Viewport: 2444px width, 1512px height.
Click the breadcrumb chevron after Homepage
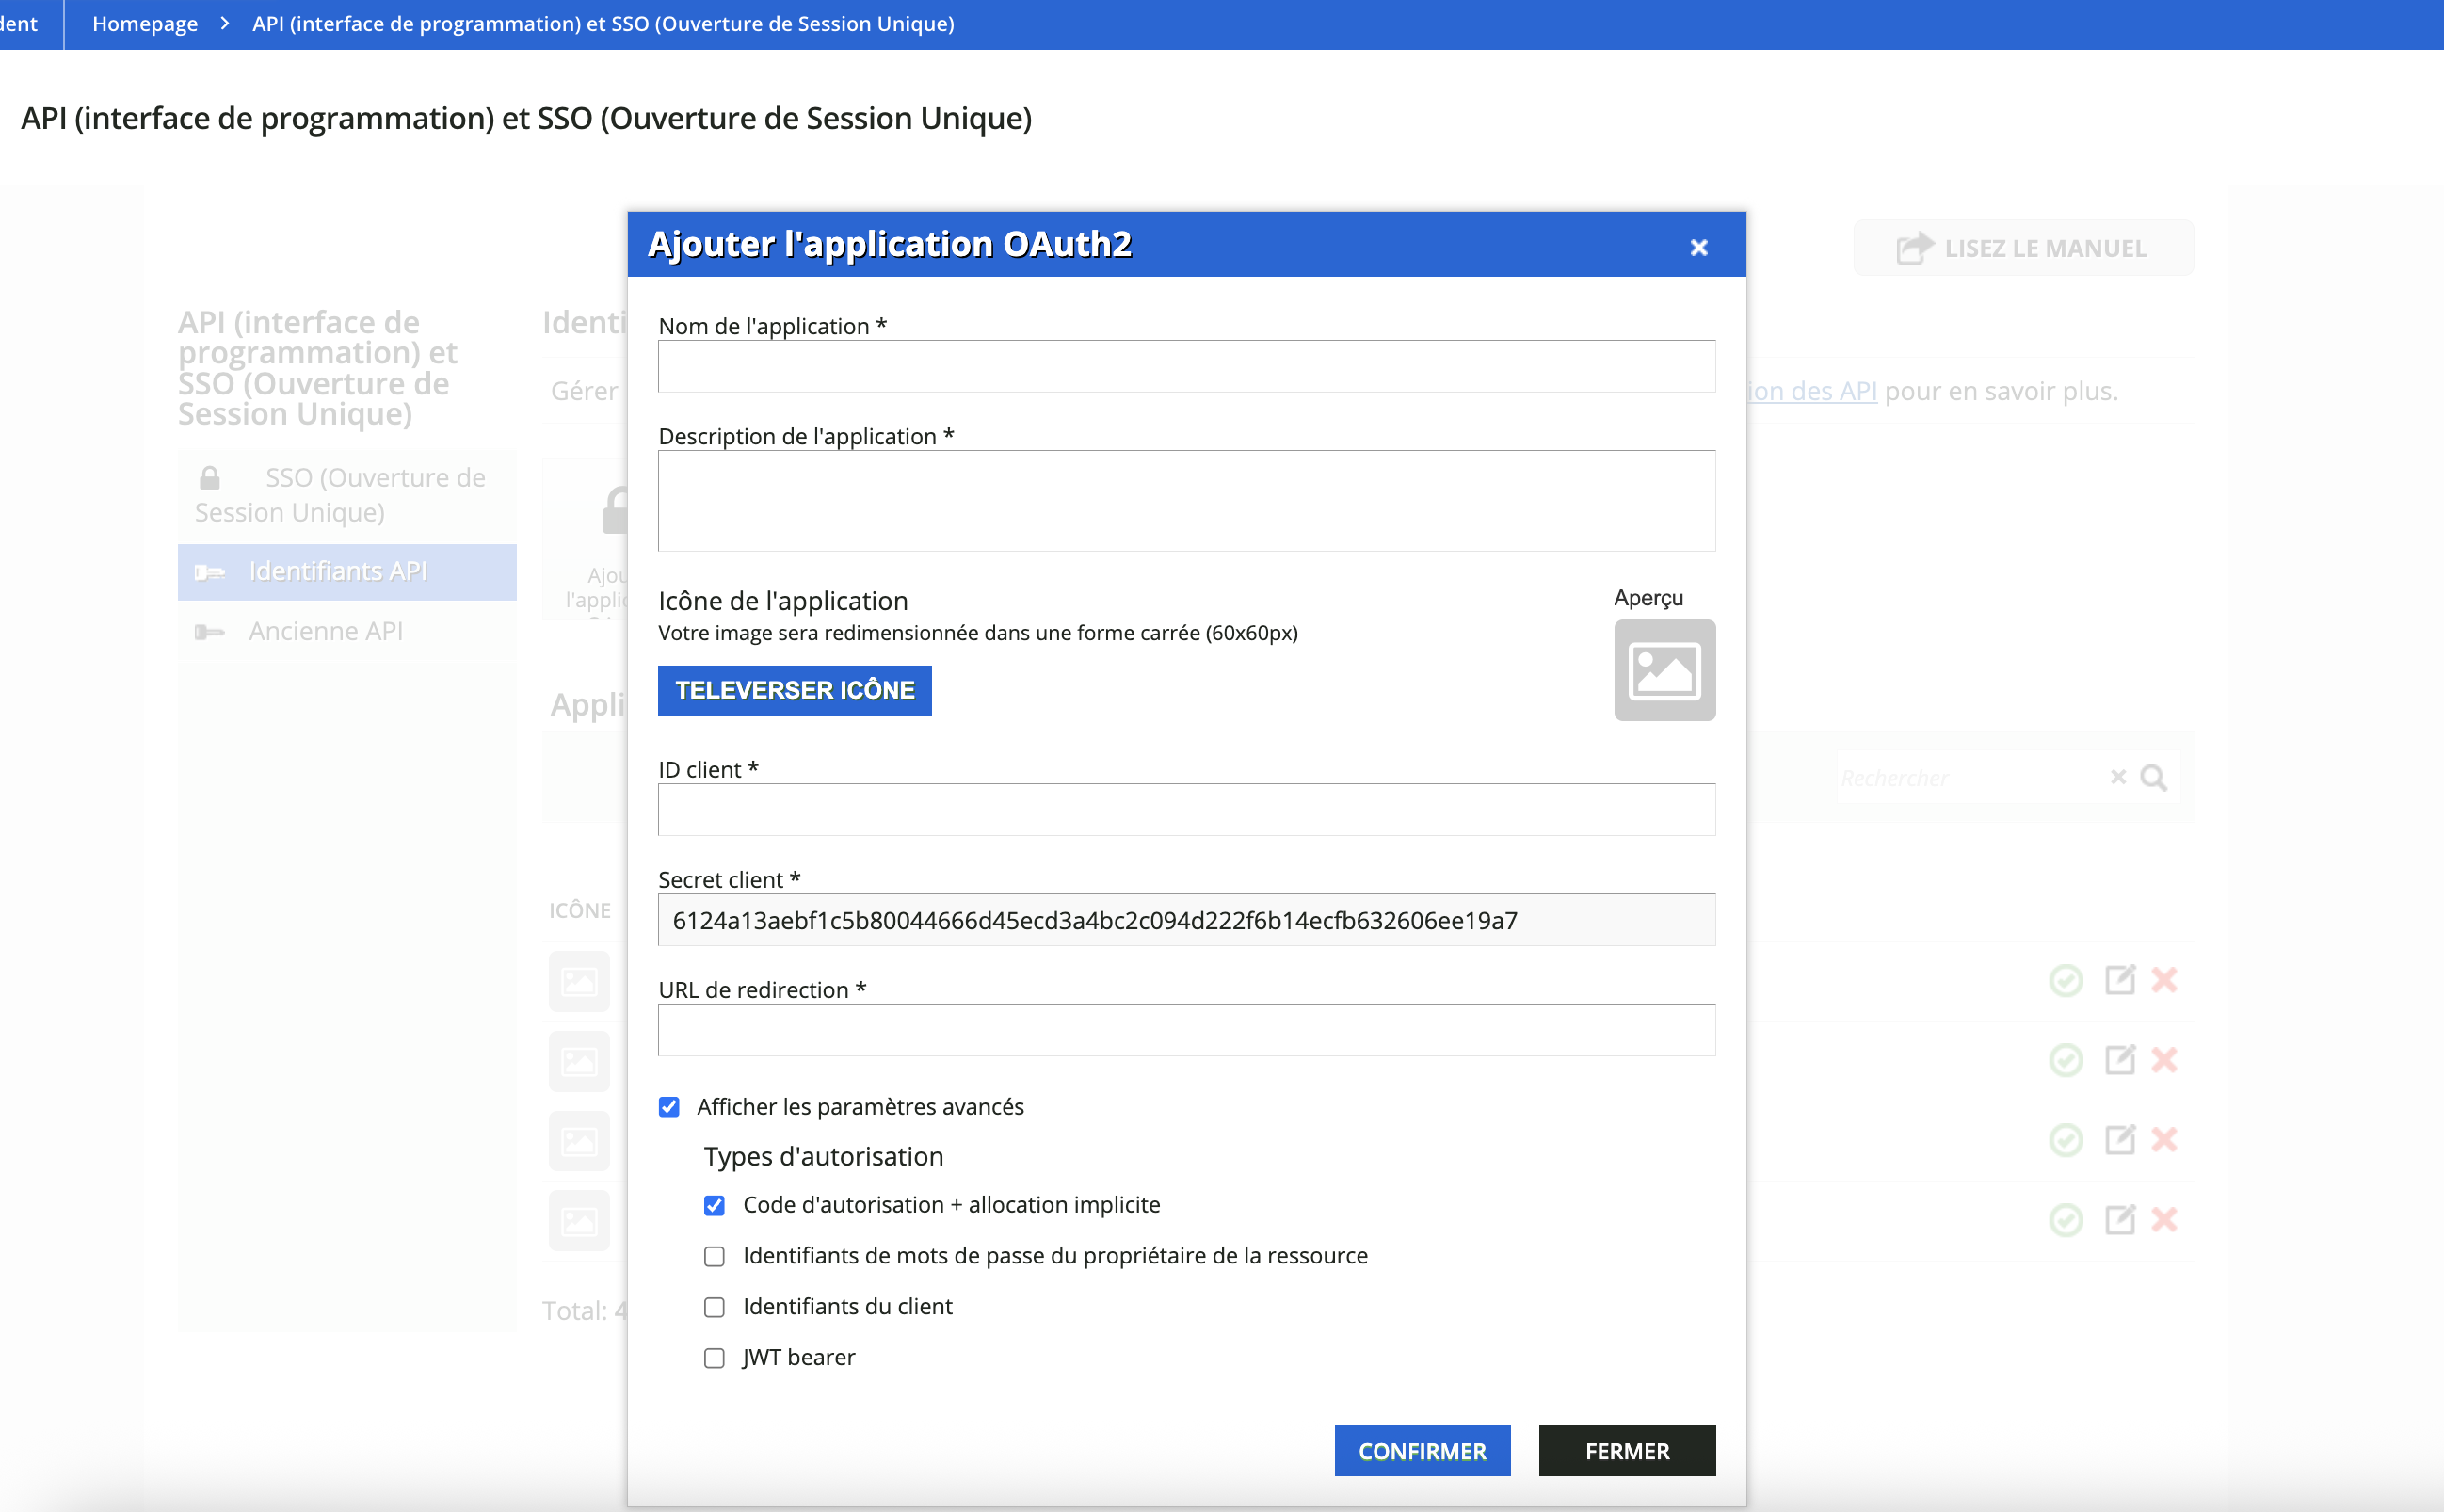(x=225, y=23)
